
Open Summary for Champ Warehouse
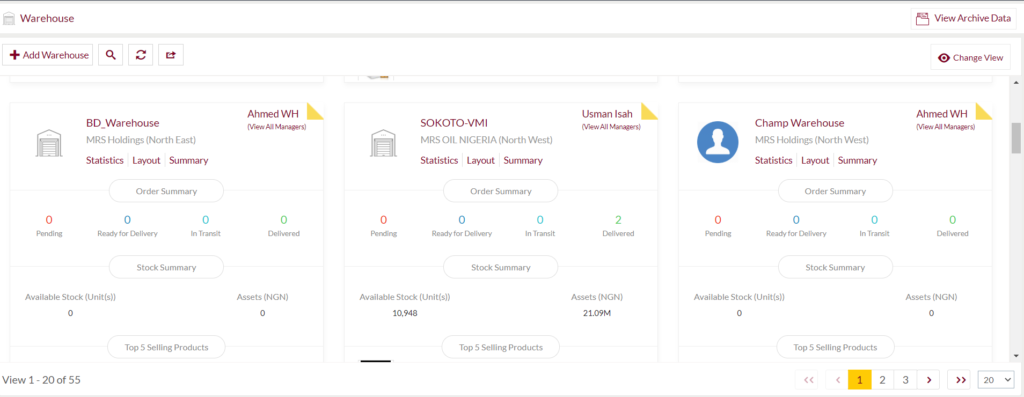[857, 160]
